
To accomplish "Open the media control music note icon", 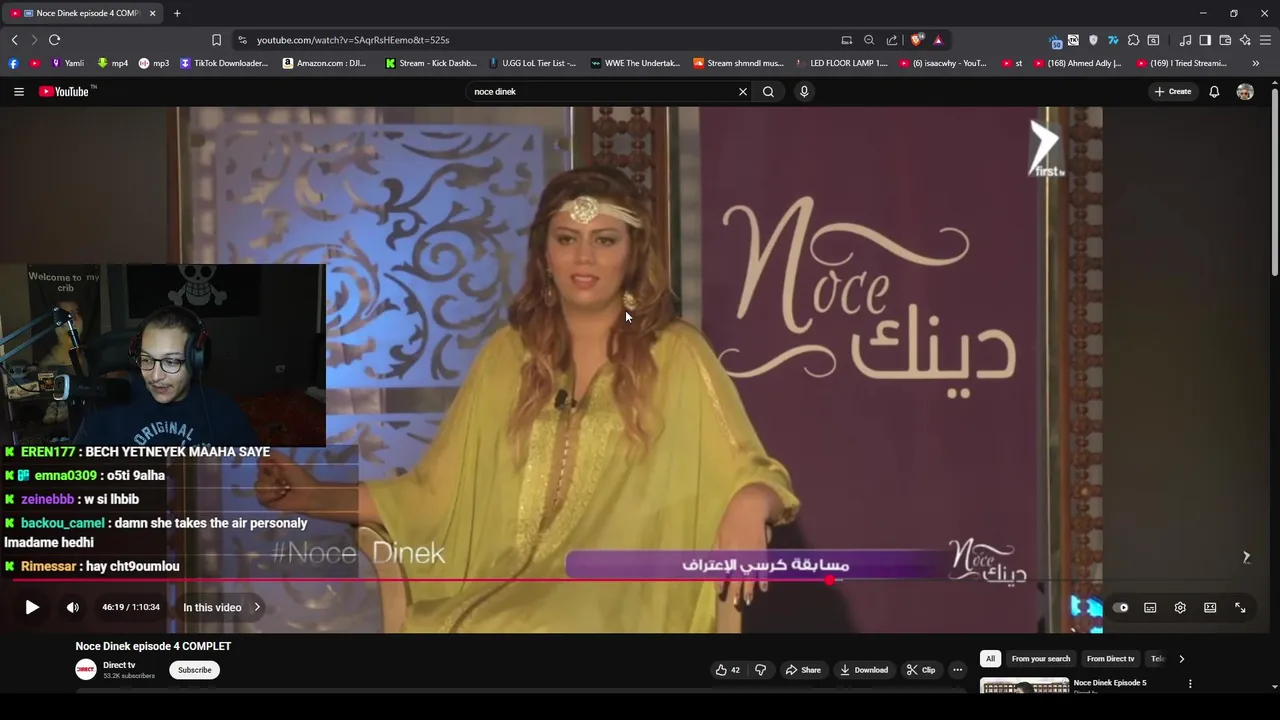I will click(1185, 40).
